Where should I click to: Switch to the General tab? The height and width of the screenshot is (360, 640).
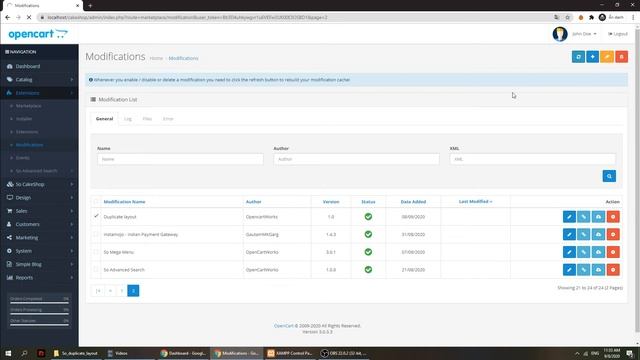click(104, 119)
